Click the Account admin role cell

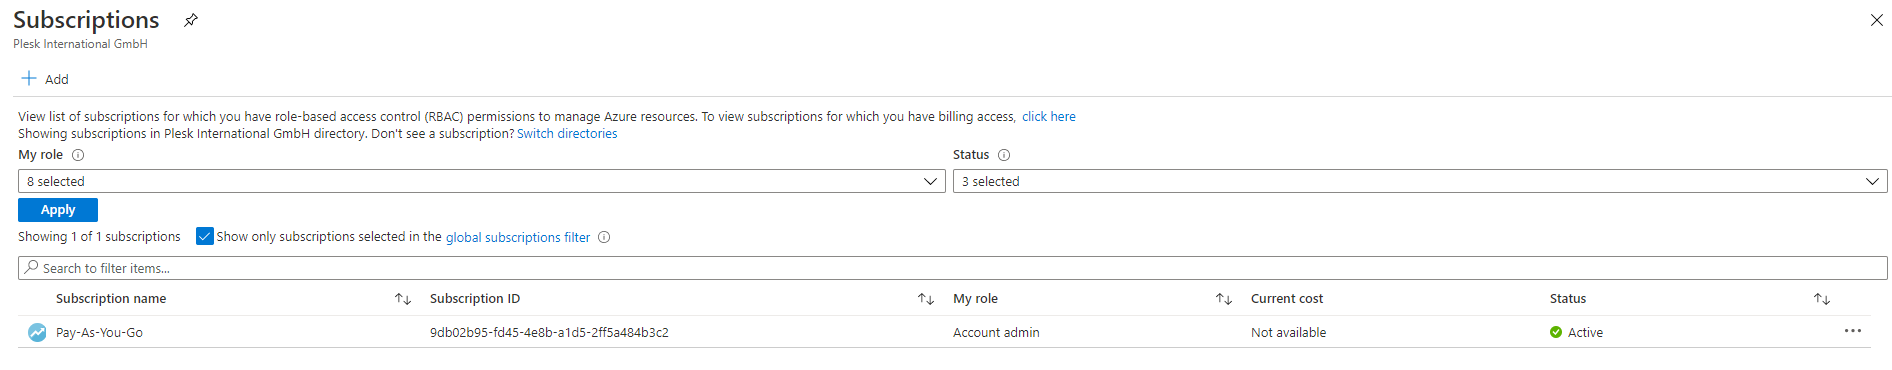[996, 333]
